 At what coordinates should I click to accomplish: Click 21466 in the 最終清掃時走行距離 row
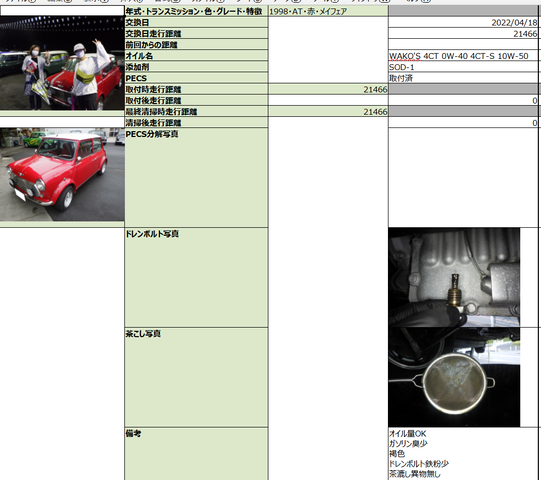coord(328,111)
